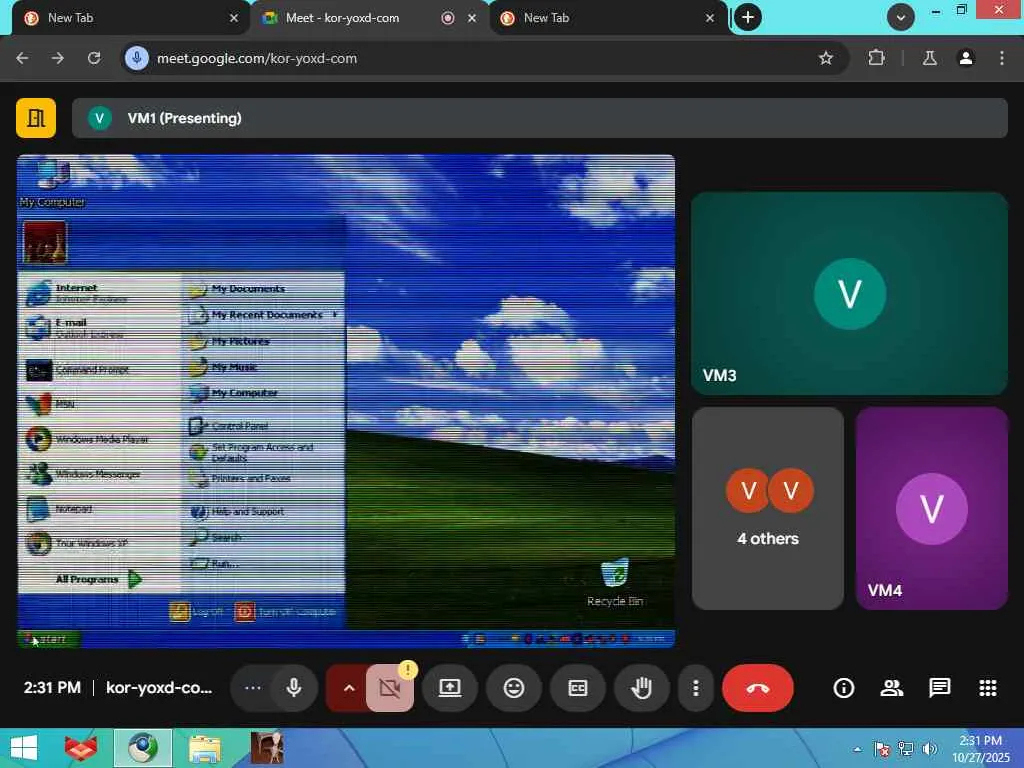
Task: Click the presented Windows XP screen share
Action: click(x=346, y=401)
